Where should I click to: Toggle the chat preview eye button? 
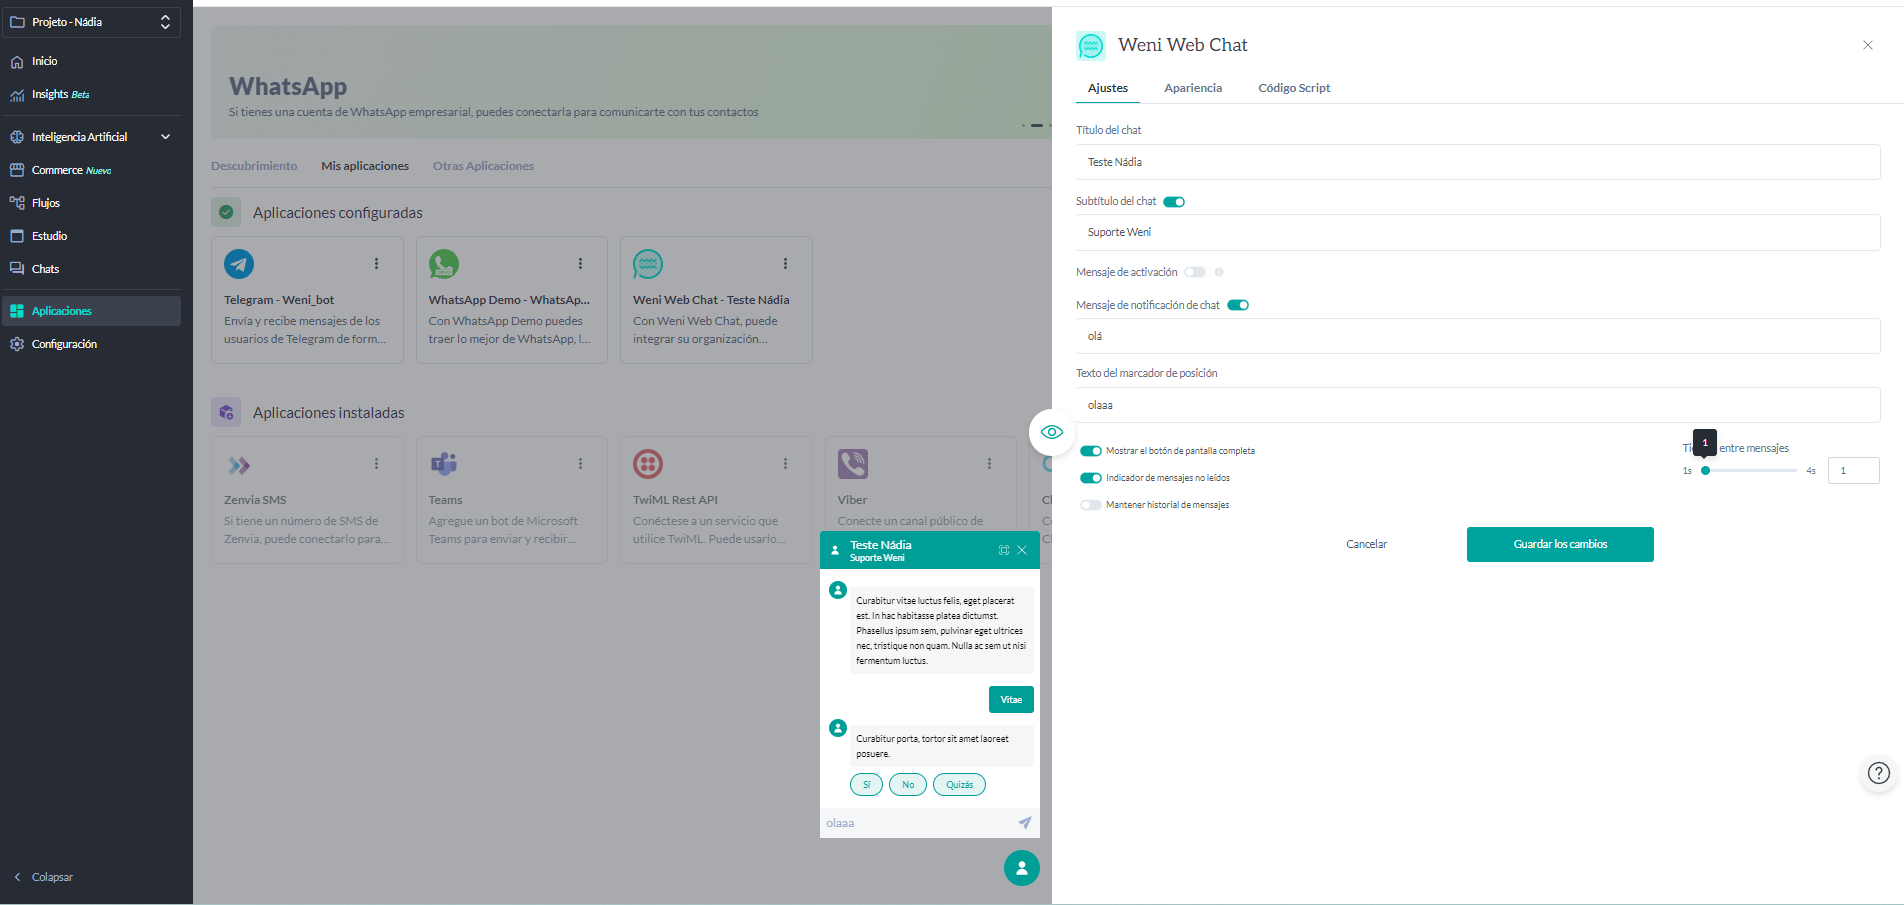click(1052, 432)
